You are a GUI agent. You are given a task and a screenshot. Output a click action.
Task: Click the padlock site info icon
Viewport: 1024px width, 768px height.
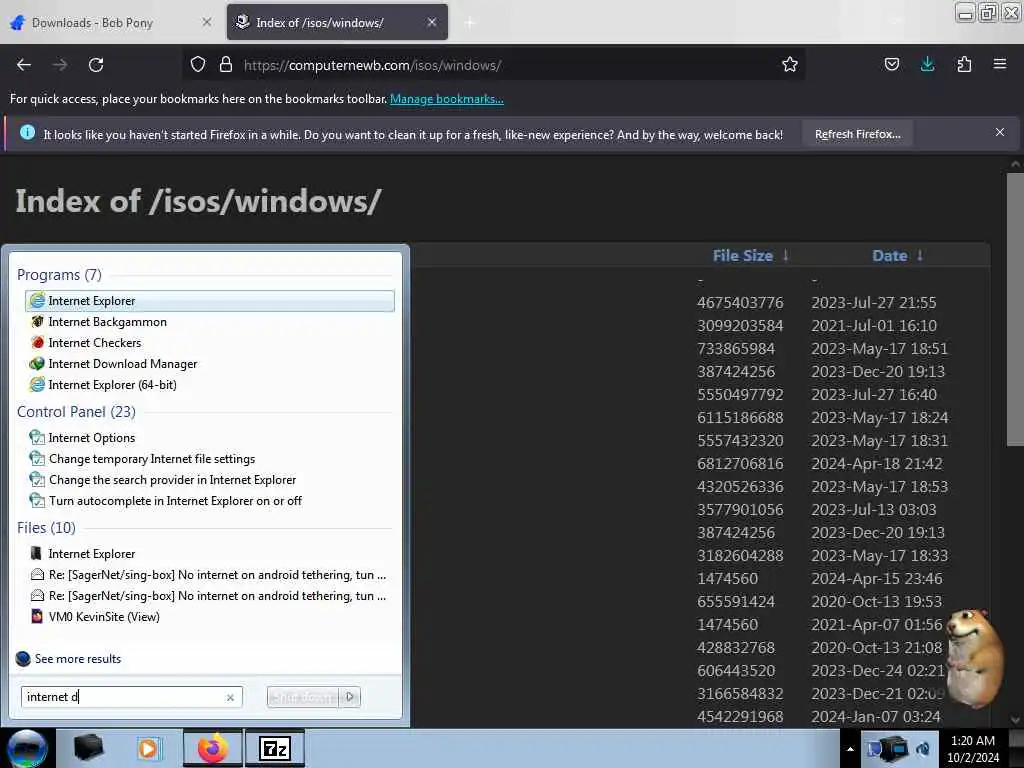click(x=226, y=65)
